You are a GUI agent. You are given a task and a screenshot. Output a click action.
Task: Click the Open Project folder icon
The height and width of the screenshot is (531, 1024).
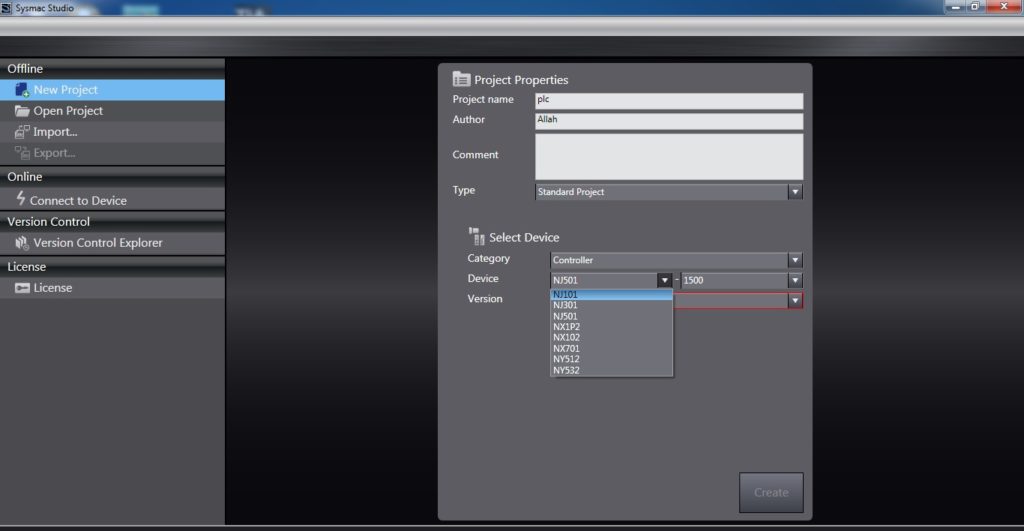click(x=22, y=111)
